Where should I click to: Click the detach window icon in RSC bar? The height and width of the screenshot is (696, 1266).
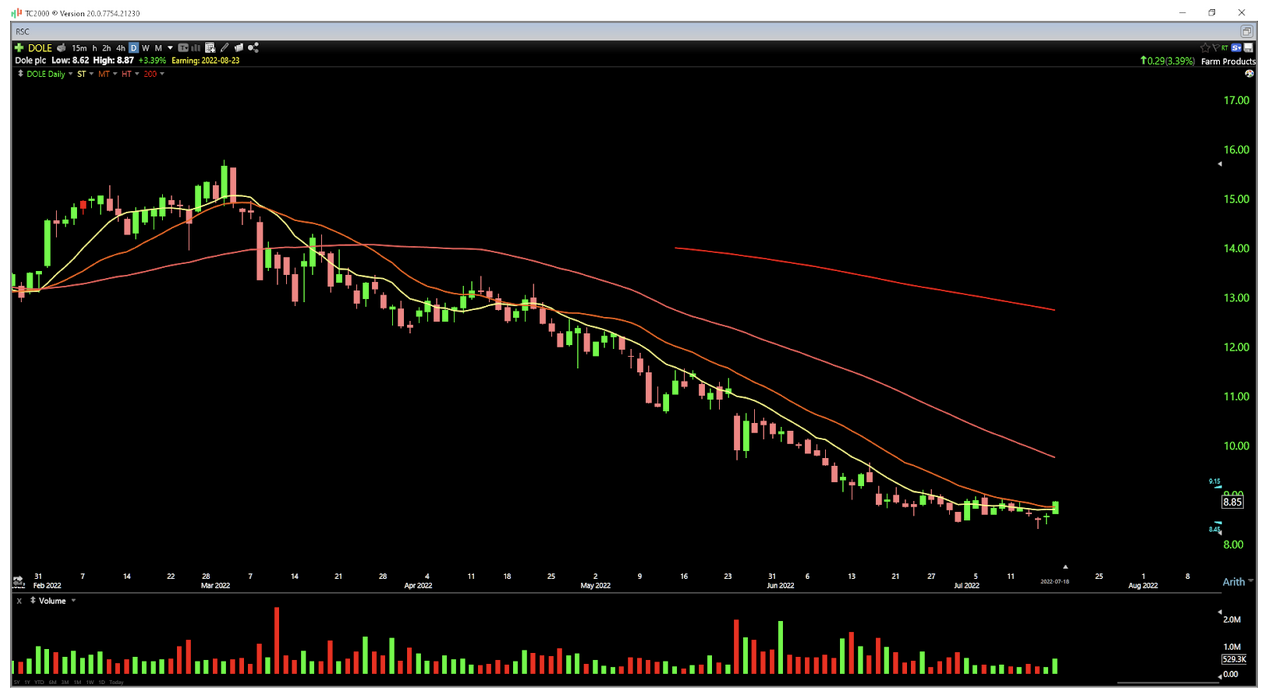pyautogui.click(x=1246, y=32)
